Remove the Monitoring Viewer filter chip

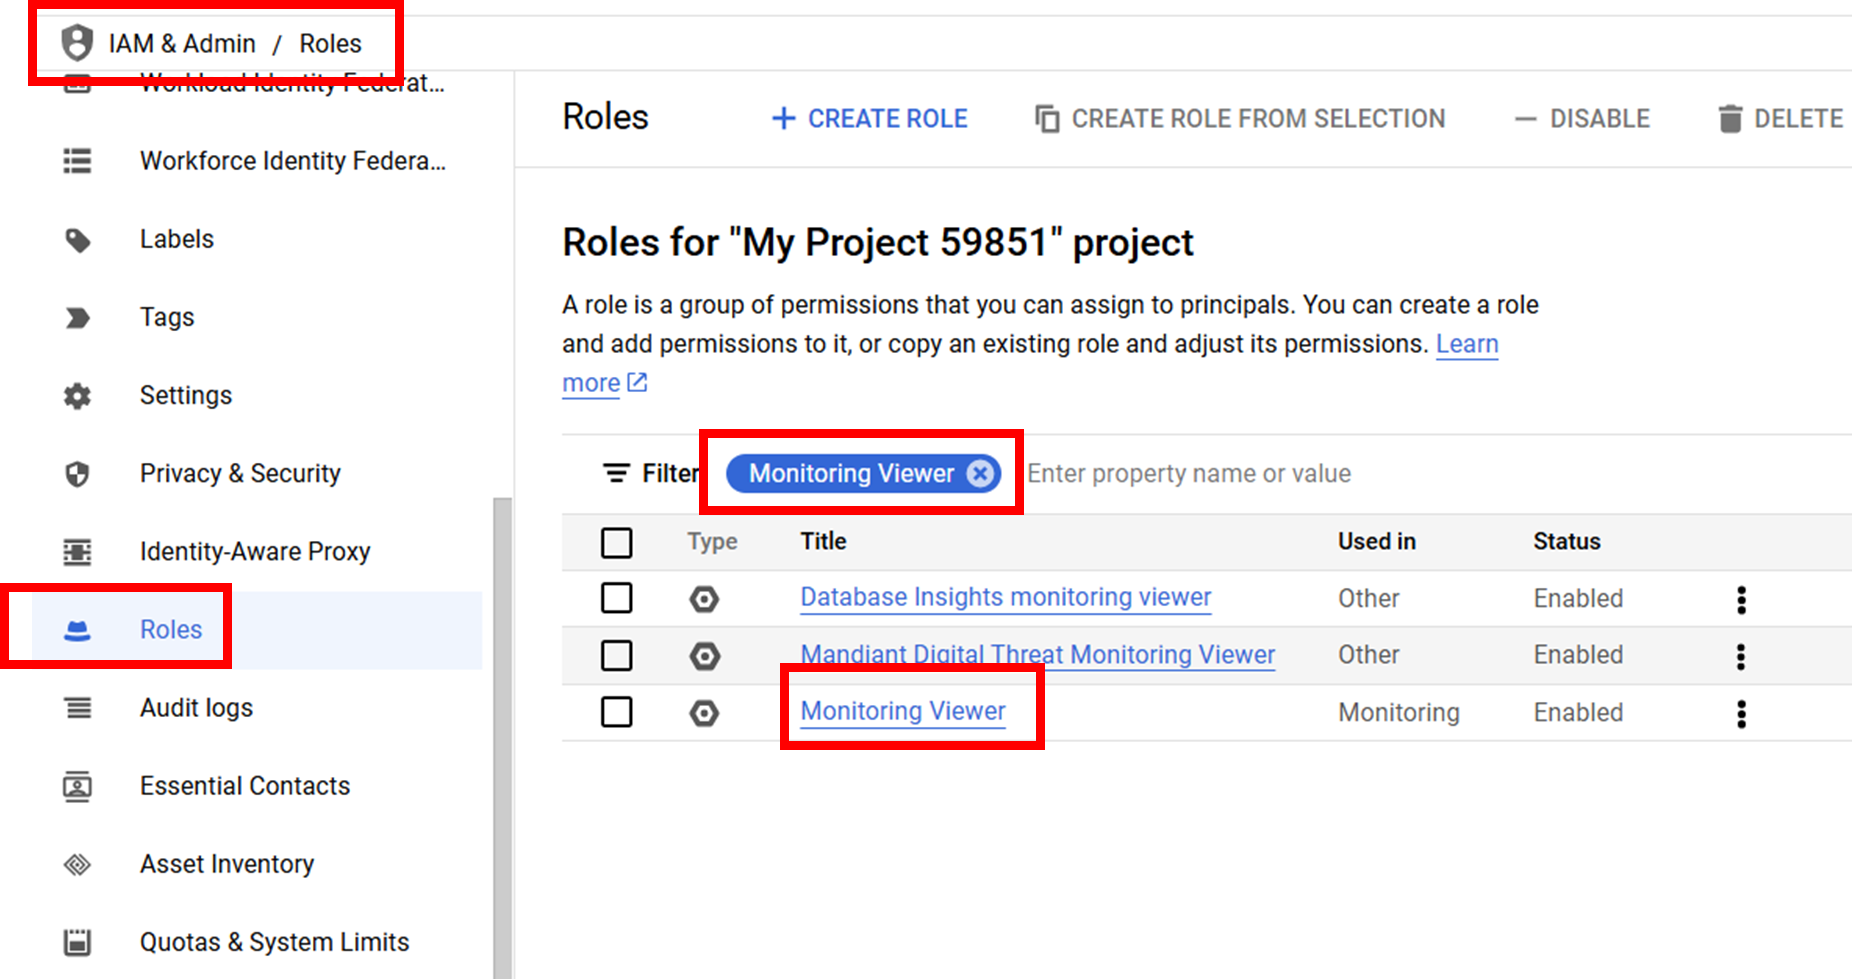pos(981,473)
